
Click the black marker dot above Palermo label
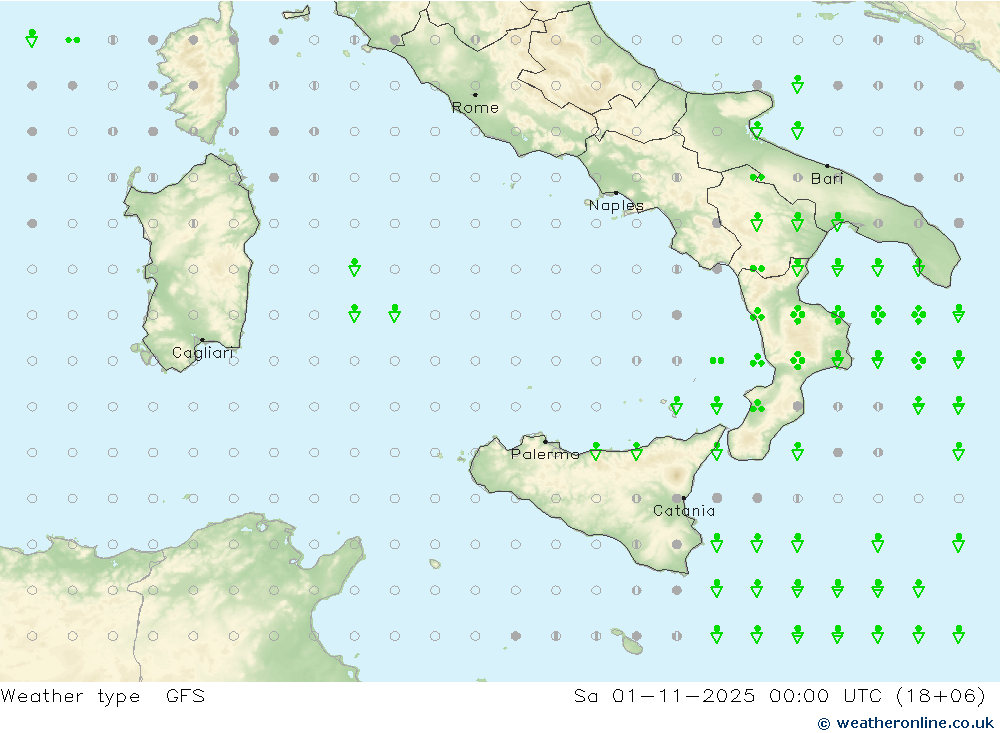pos(545,441)
